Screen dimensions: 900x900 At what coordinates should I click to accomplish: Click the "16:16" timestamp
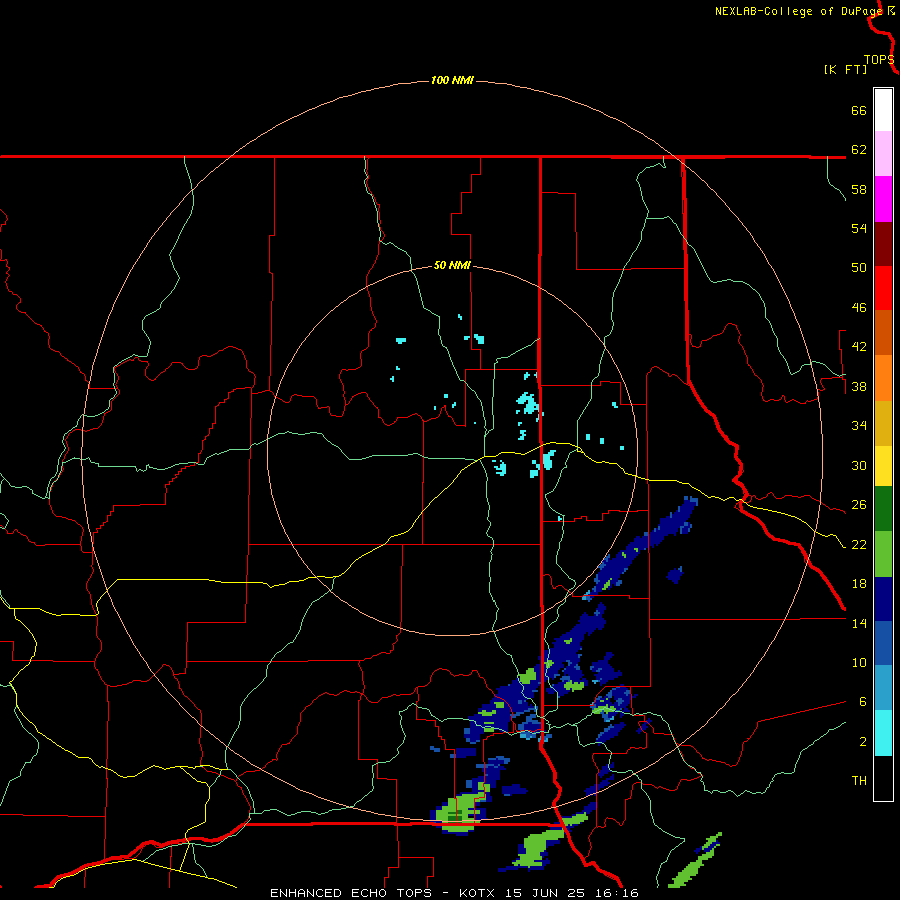click(x=617, y=893)
